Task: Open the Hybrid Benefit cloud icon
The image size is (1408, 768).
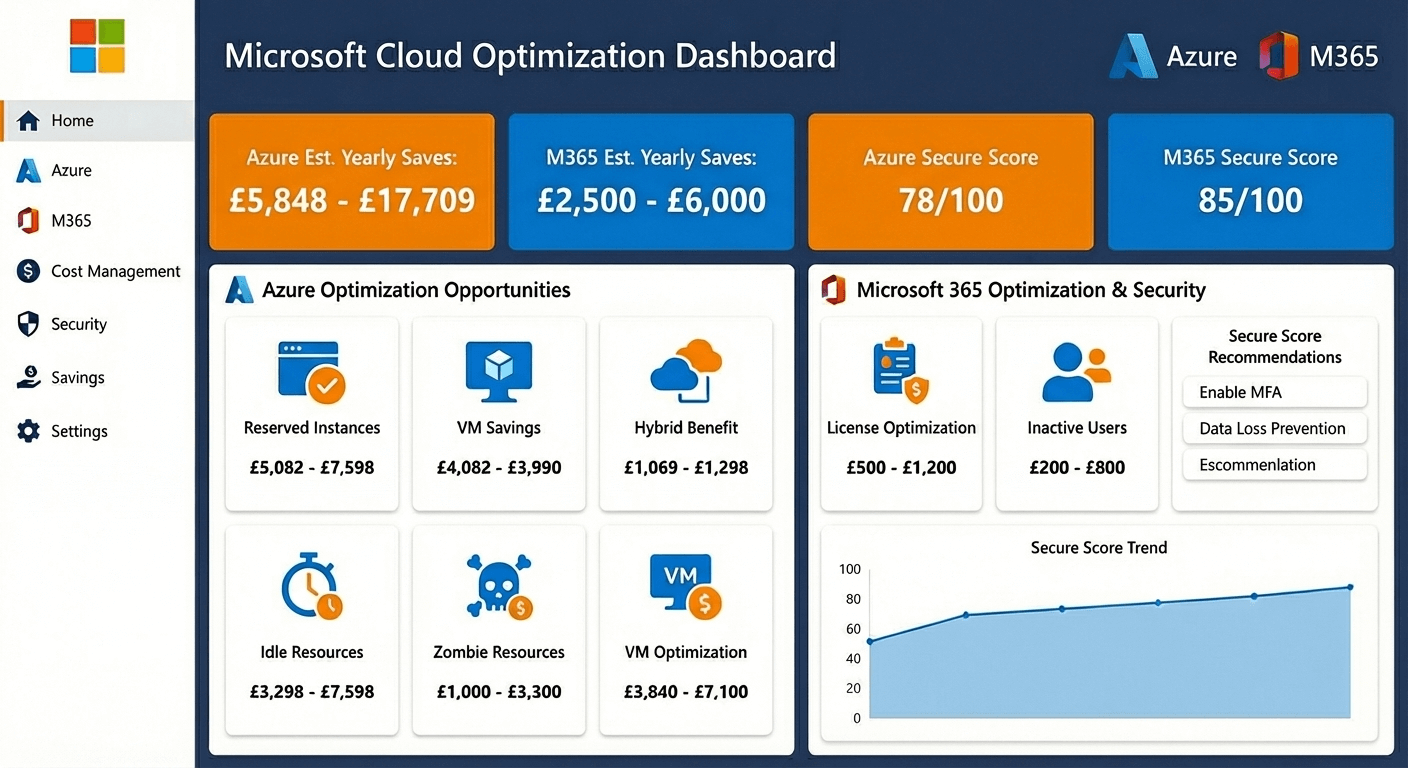Action: [x=685, y=371]
